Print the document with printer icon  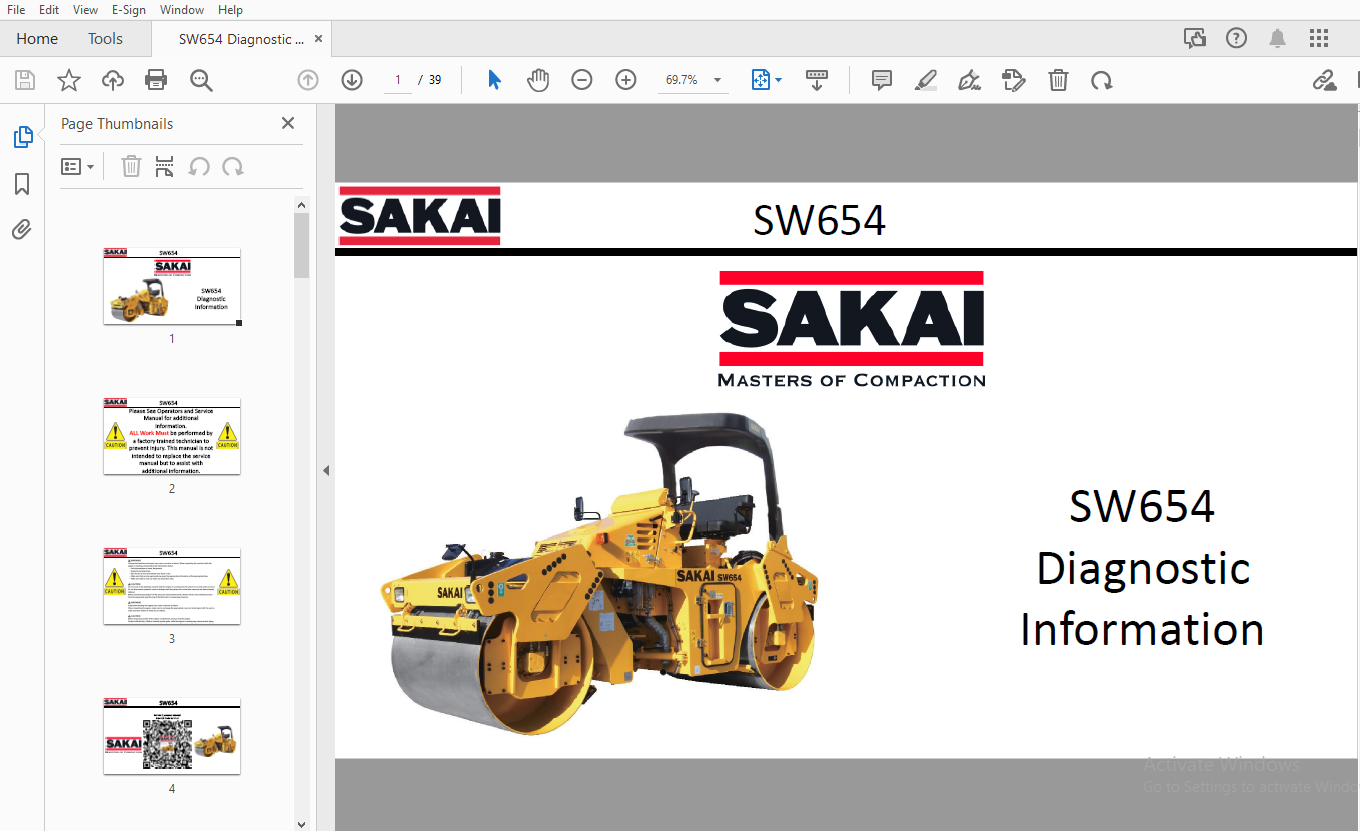point(156,81)
